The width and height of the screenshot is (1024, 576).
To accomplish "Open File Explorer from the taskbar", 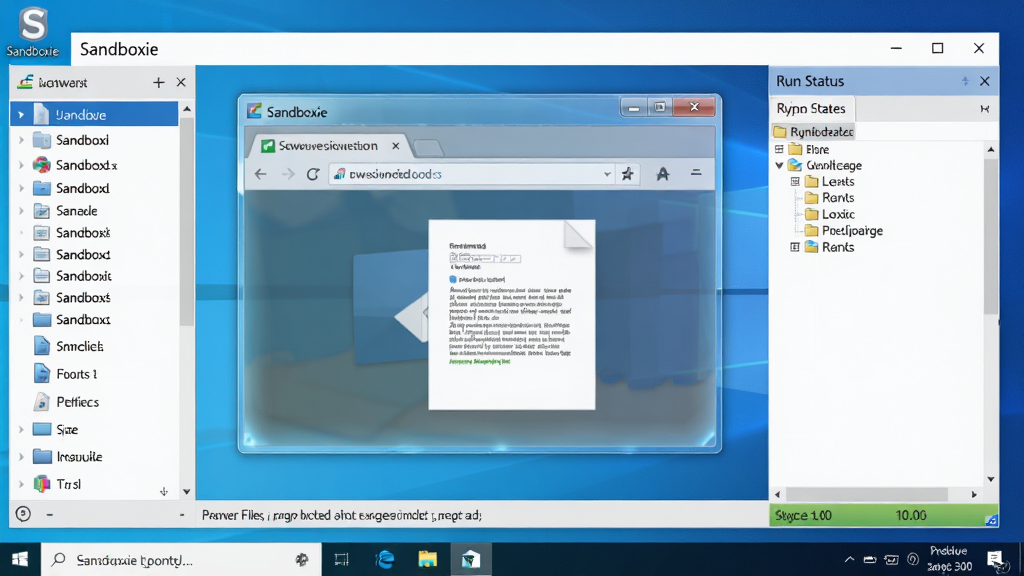I will pos(428,560).
